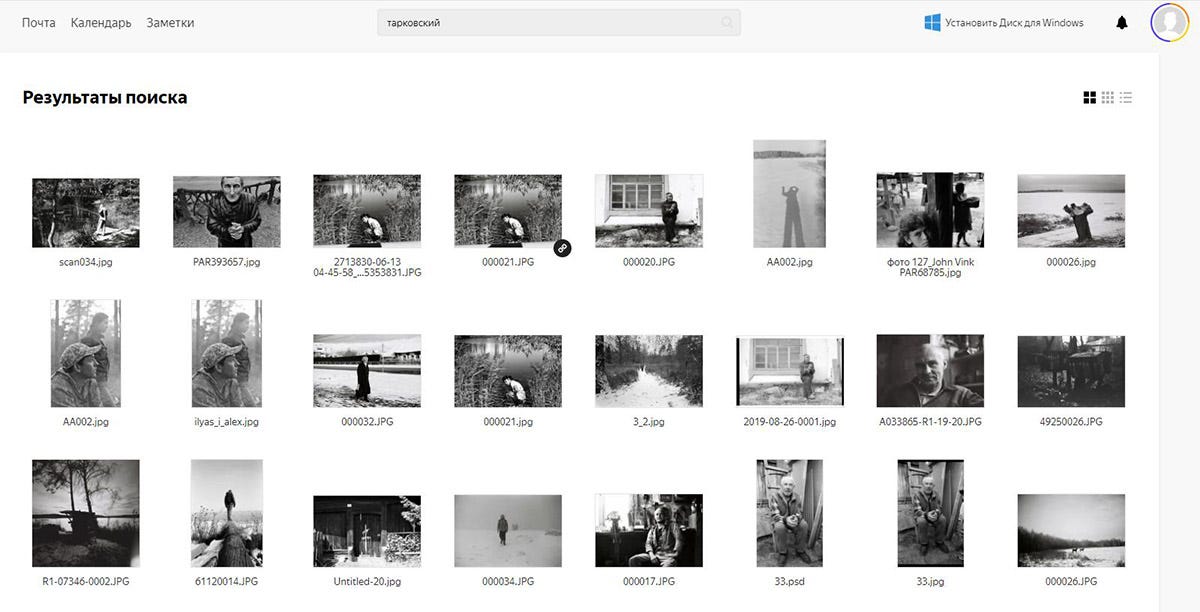Click the 33.jpg file name

930,581
